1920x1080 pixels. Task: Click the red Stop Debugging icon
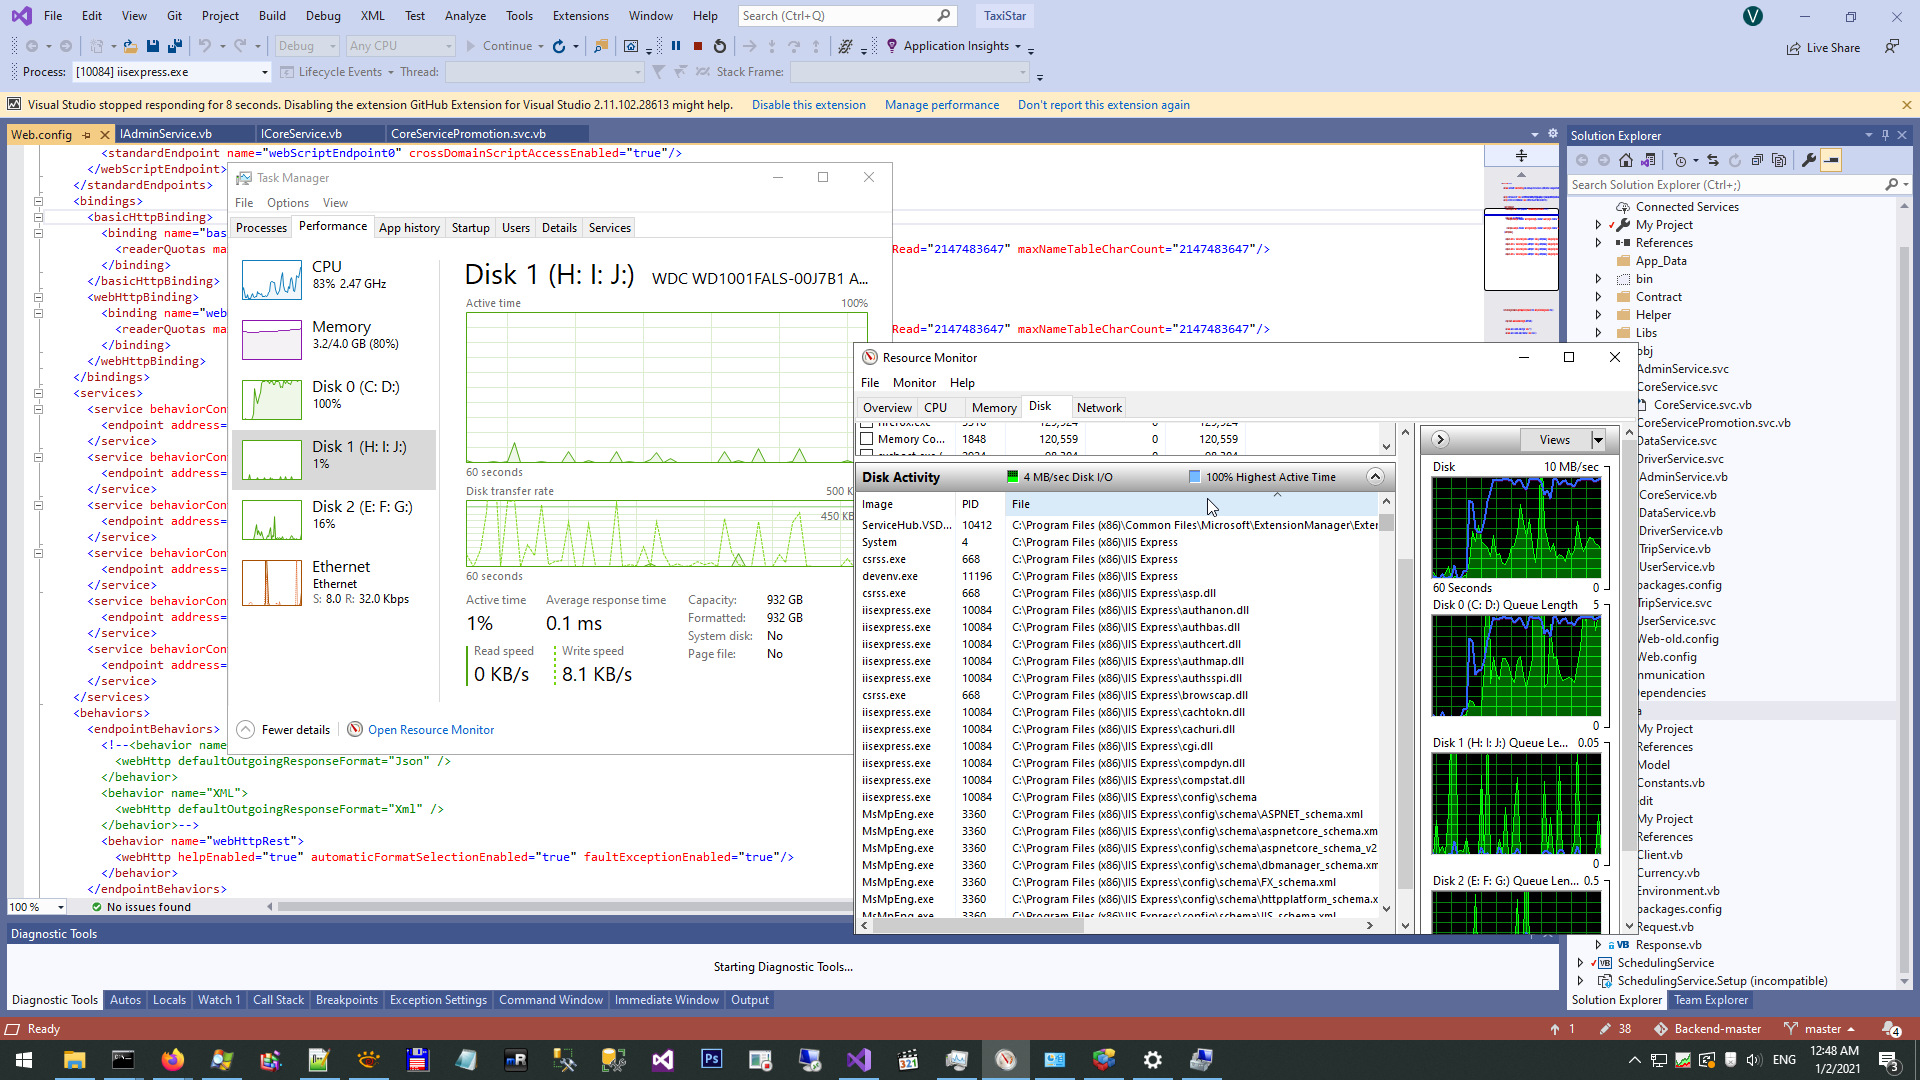(698, 46)
